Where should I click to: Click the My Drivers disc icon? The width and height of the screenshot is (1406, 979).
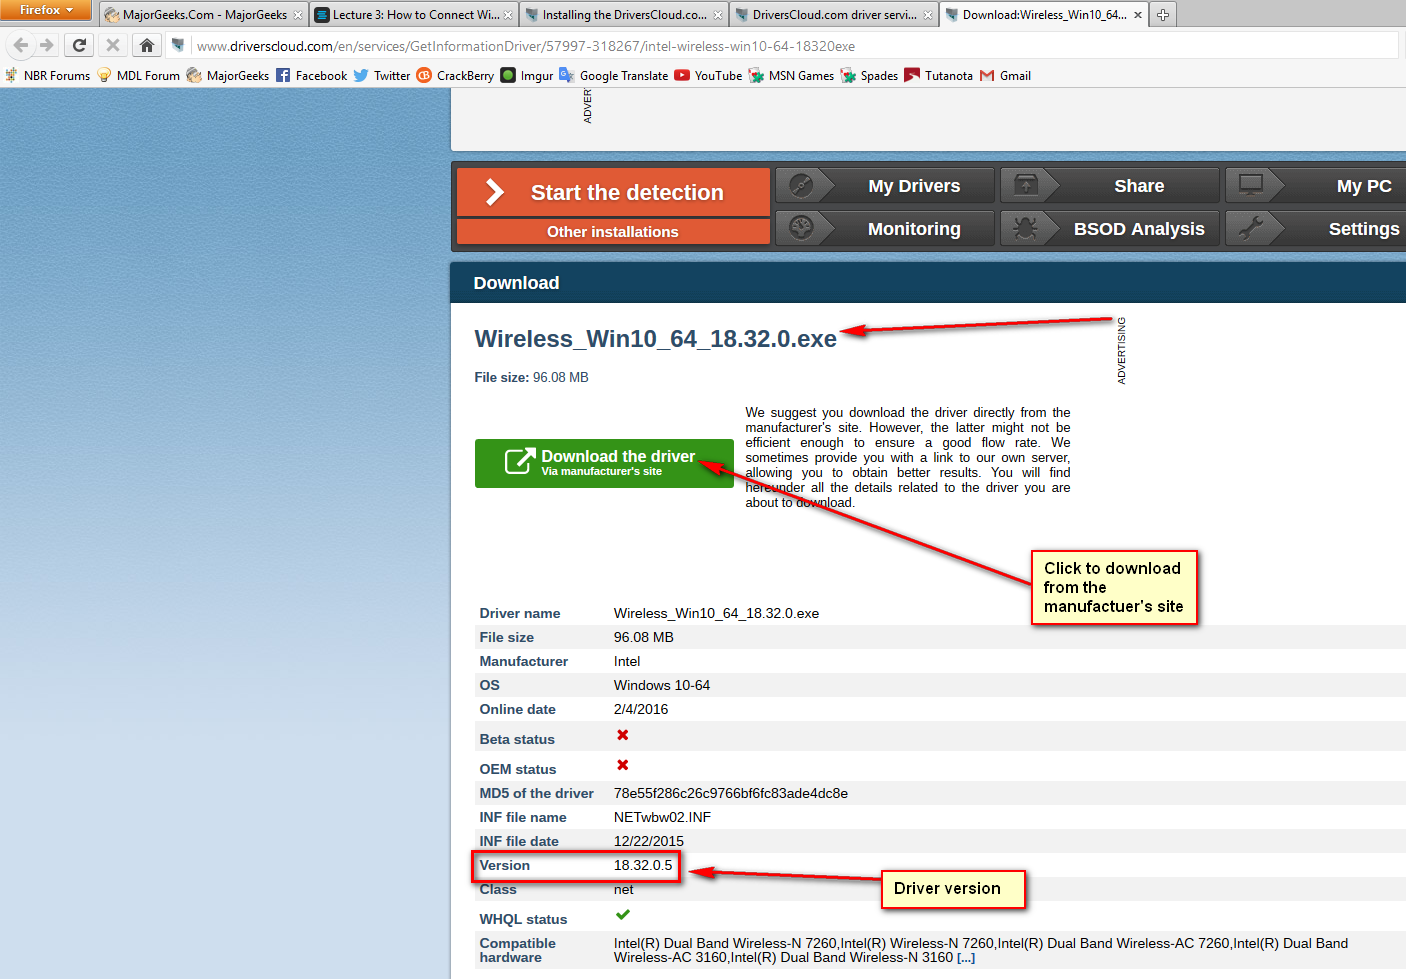click(x=800, y=185)
